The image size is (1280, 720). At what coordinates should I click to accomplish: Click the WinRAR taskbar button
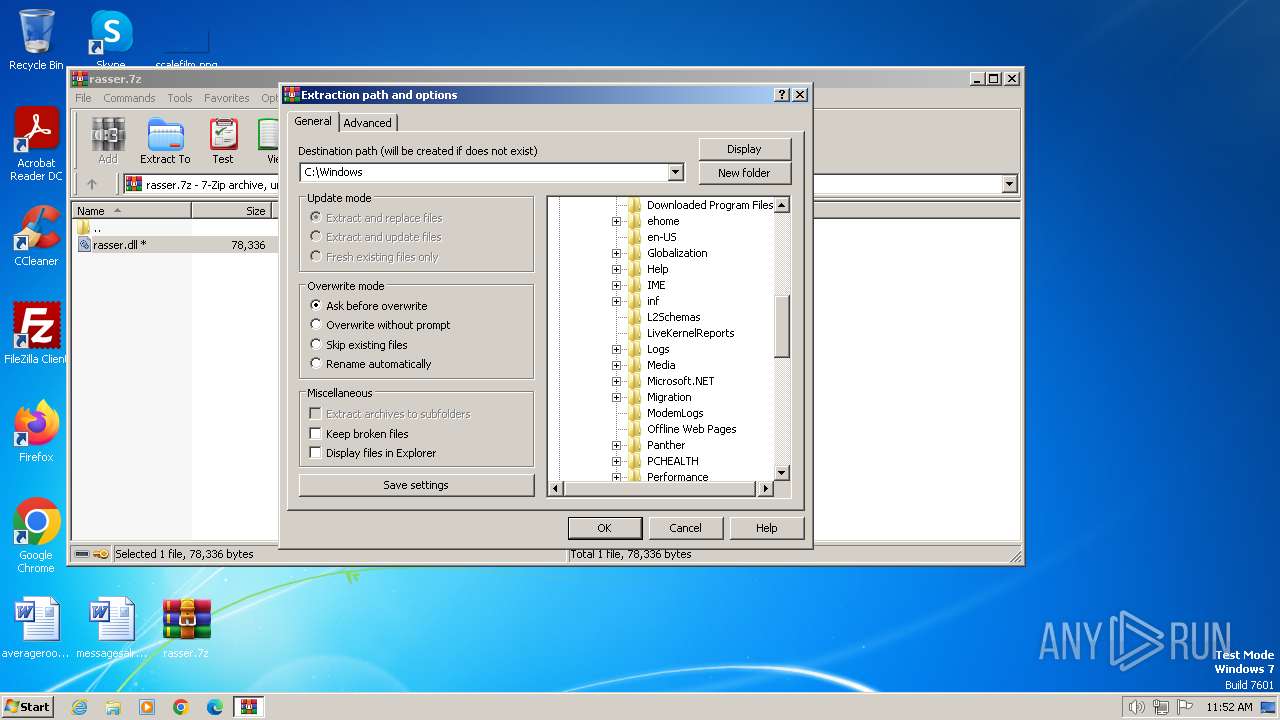point(249,707)
